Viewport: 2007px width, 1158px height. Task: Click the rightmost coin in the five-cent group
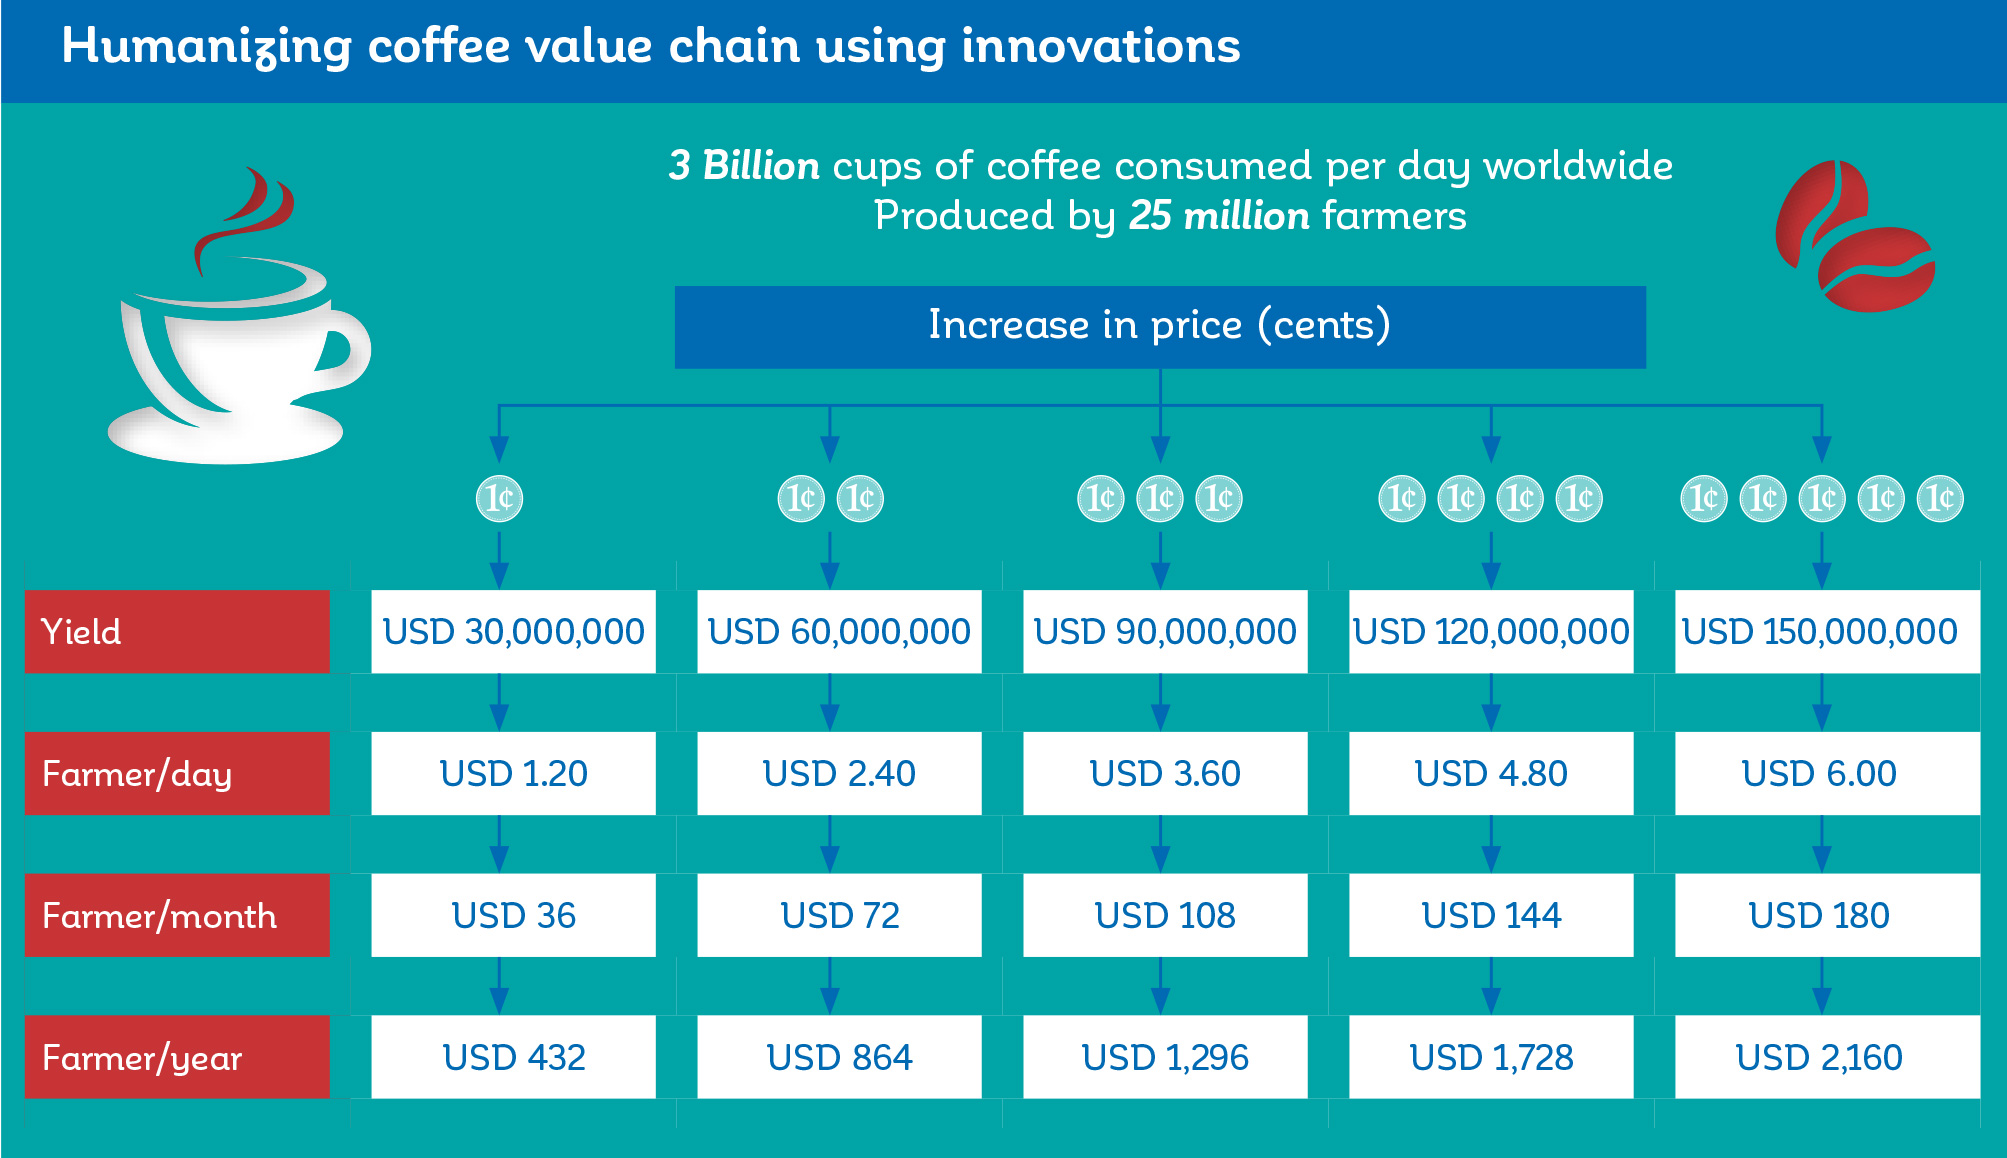click(1940, 498)
